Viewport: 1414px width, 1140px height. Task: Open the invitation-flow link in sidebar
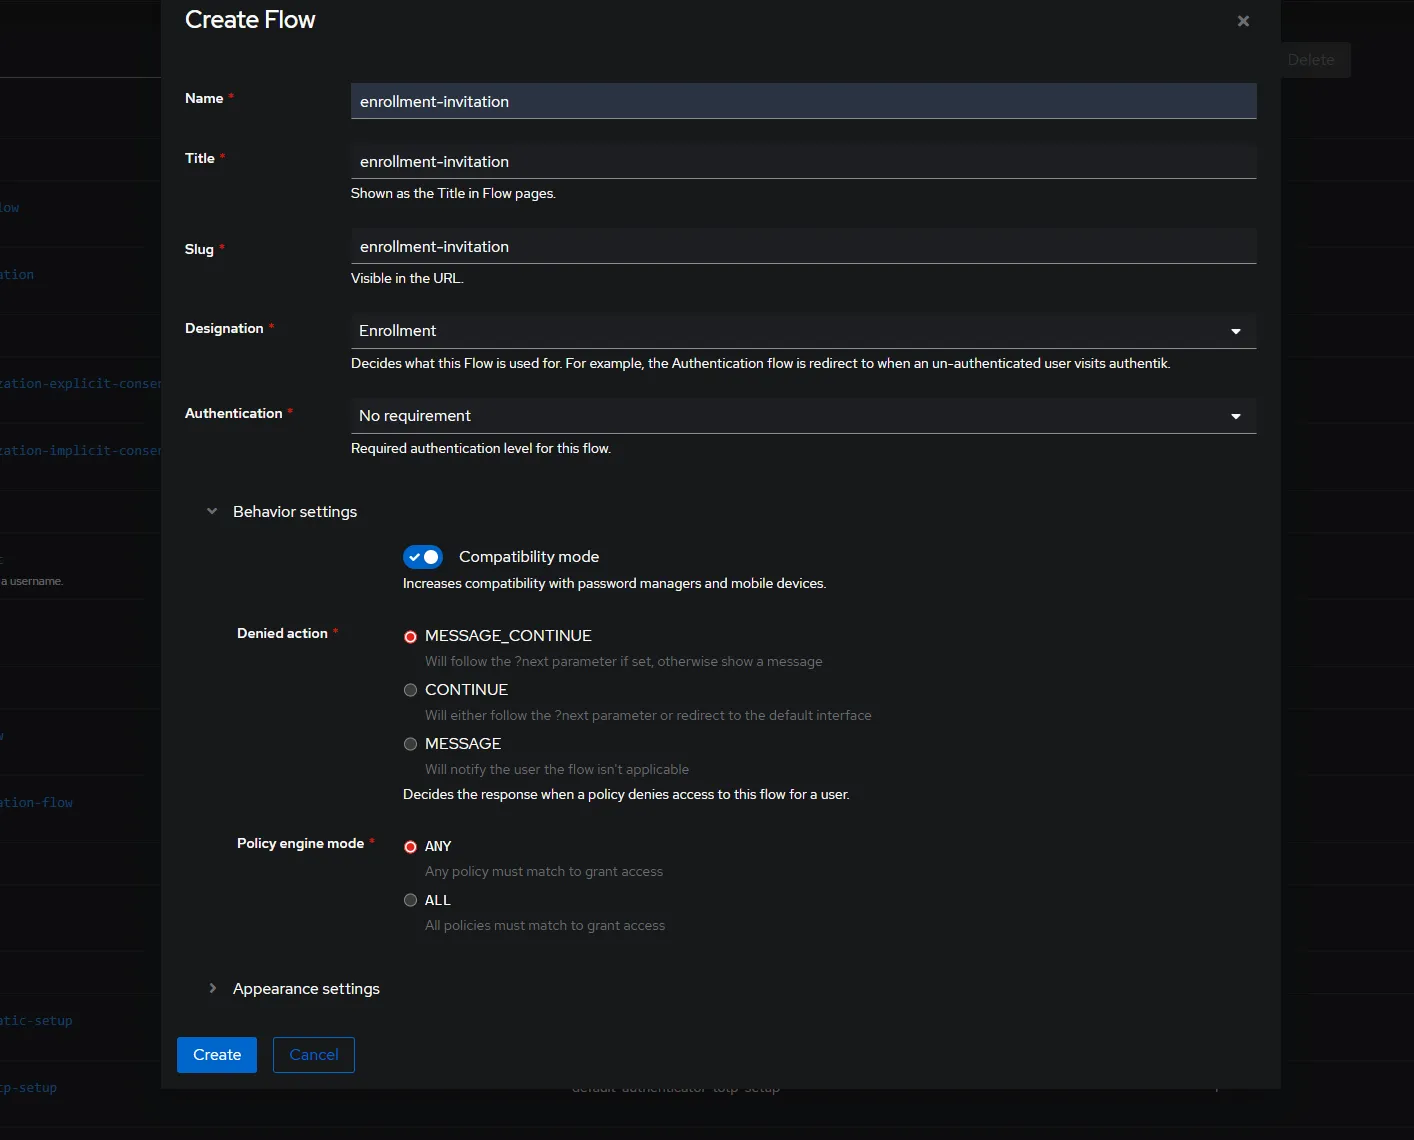(x=38, y=802)
